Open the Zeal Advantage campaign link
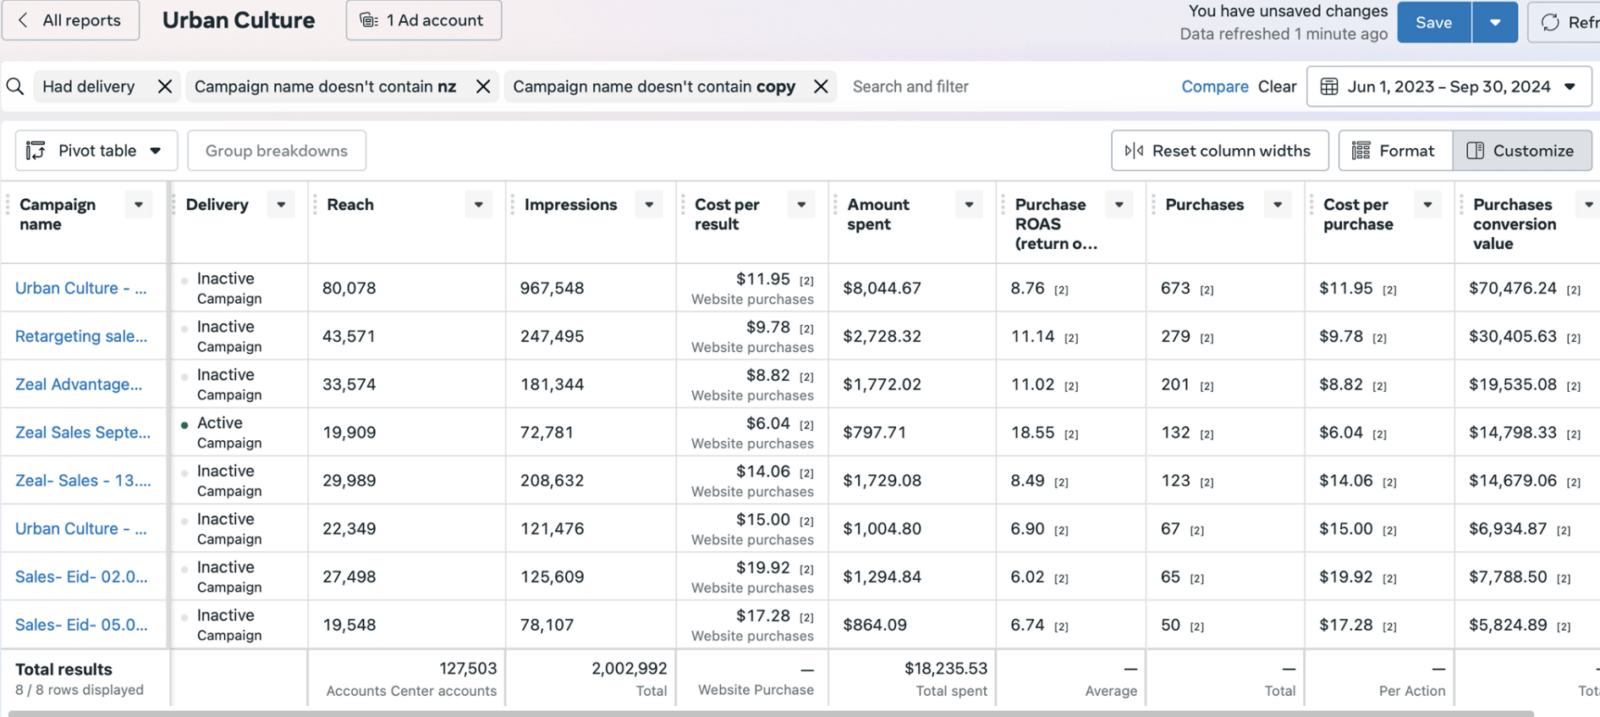1600x717 pixels. point(79,384)
